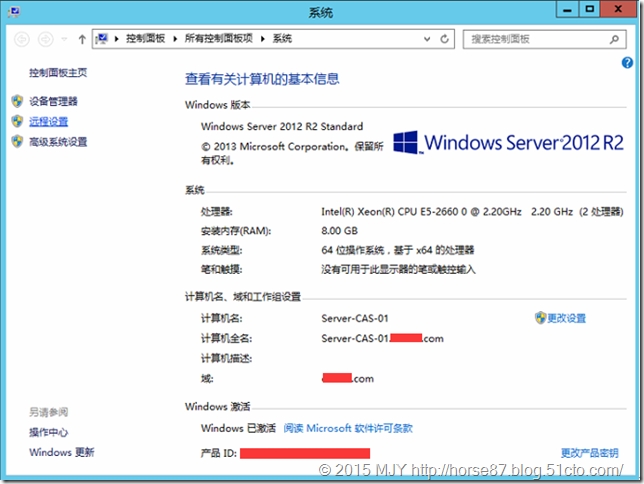The width and height of the screenshot is (644, 484).
Task: Click the magnifier icon in the search box
Action: click(x=613, y=39)
